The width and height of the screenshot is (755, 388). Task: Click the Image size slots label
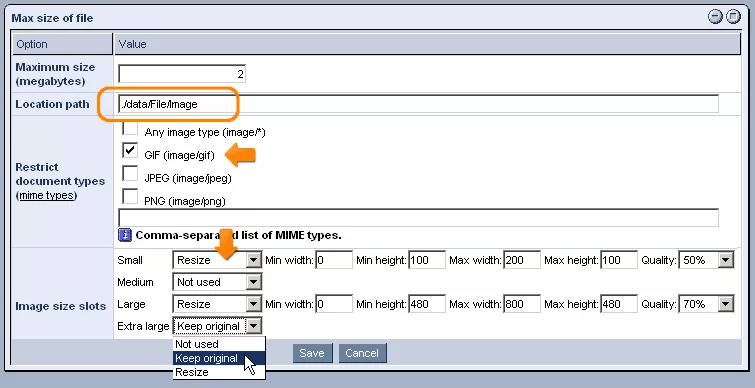[61, 306]
